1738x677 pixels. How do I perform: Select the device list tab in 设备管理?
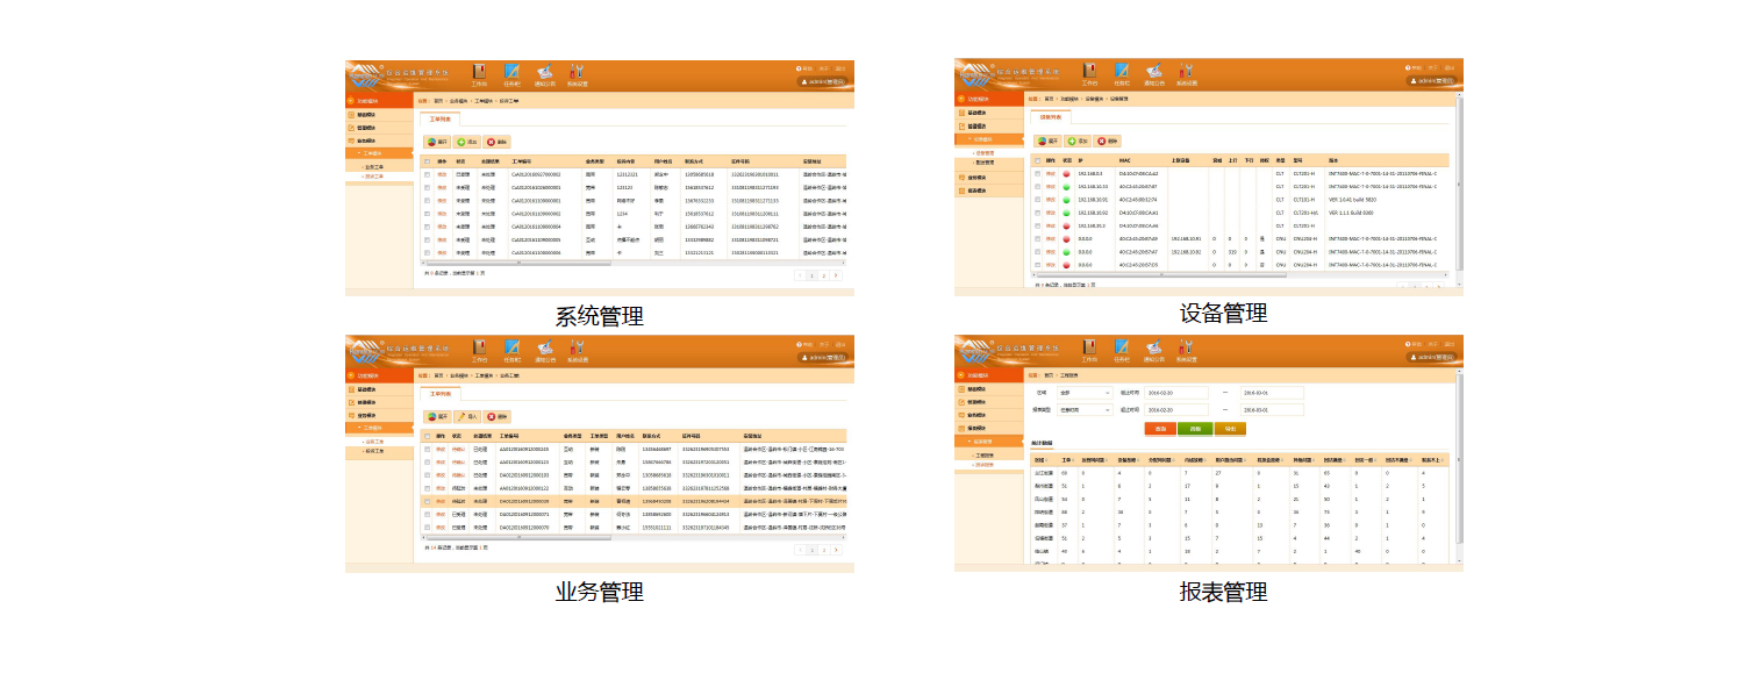click(1050, 117)
